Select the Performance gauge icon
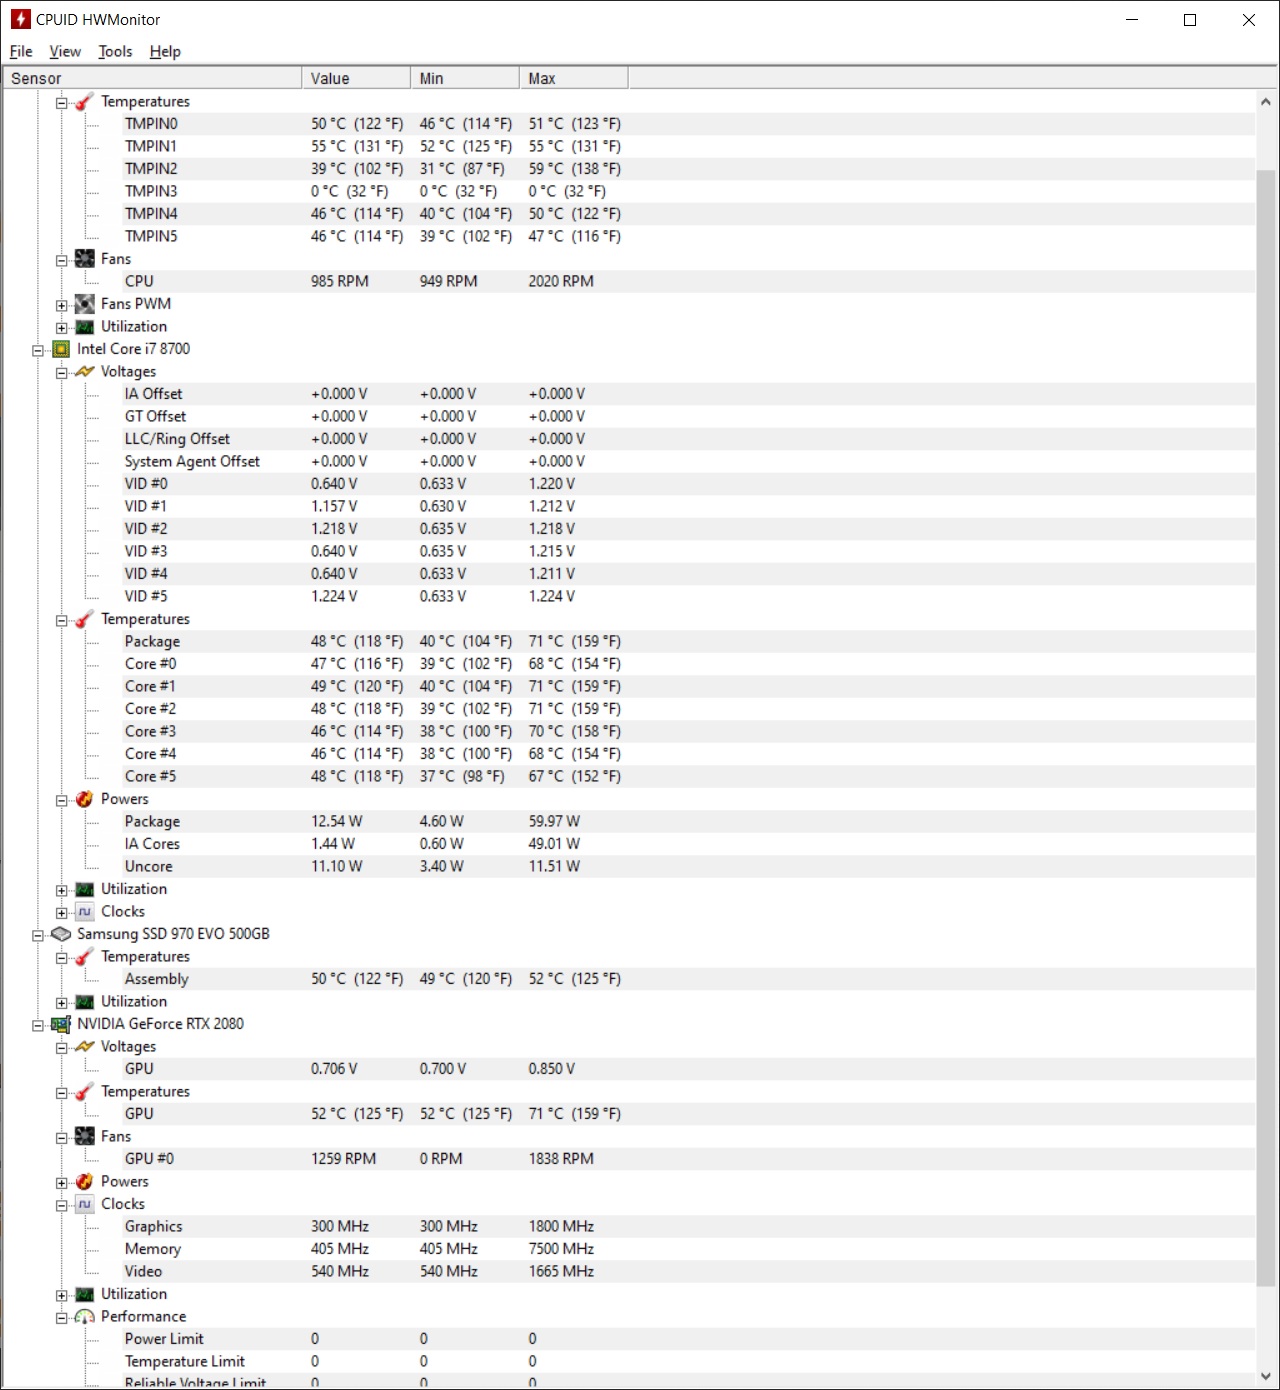 coord(85,1317)
